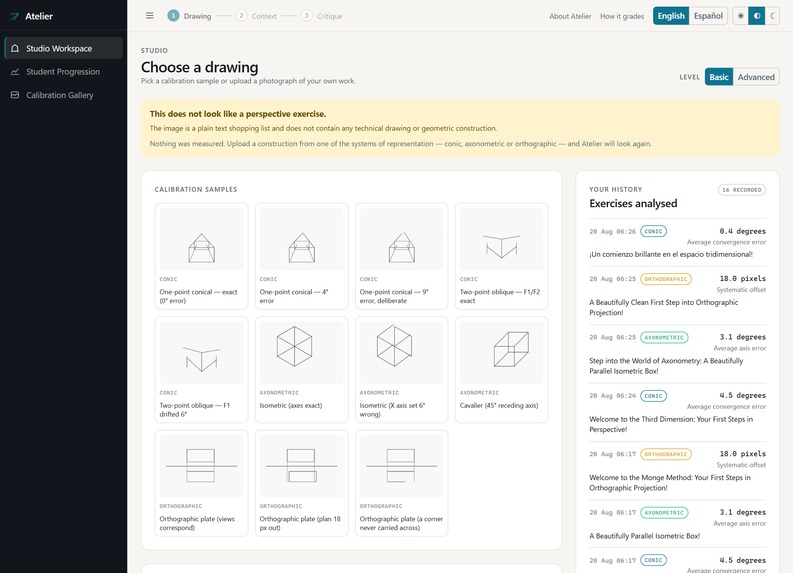Switch language to English
793x573 pixels.
pyautogui.click(x=671, y=16)
